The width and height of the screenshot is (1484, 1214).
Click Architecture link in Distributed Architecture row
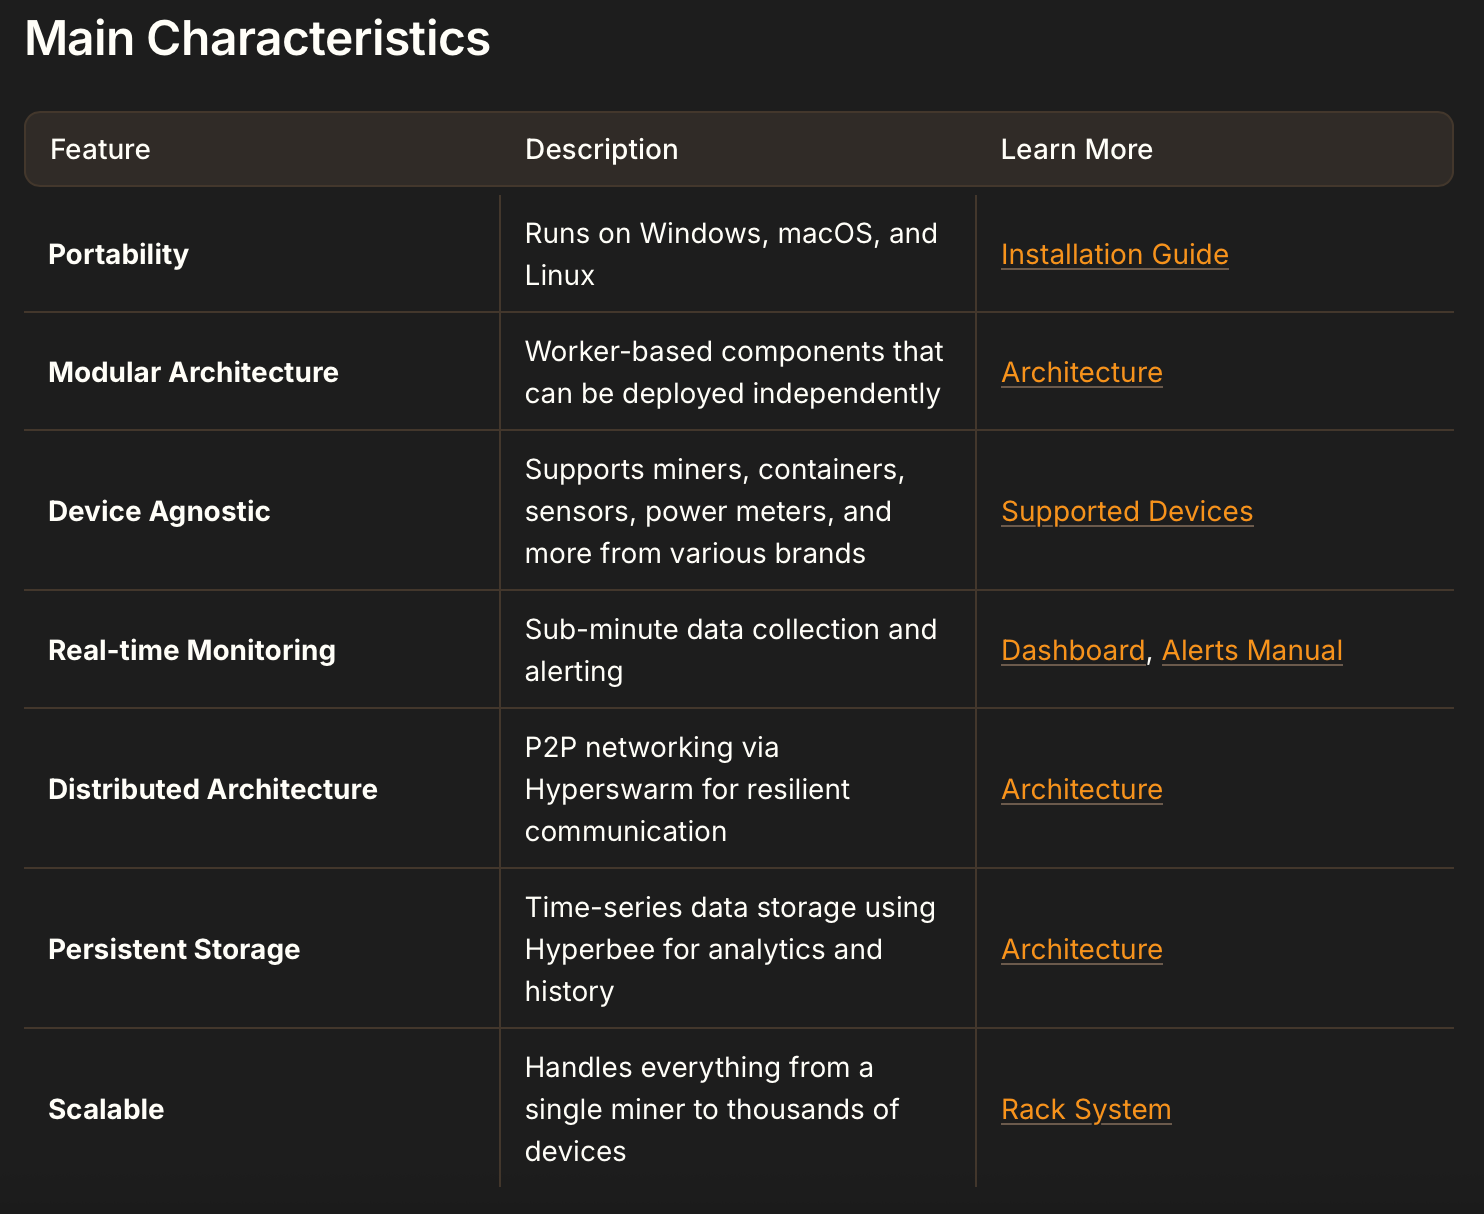[1081, 789]
